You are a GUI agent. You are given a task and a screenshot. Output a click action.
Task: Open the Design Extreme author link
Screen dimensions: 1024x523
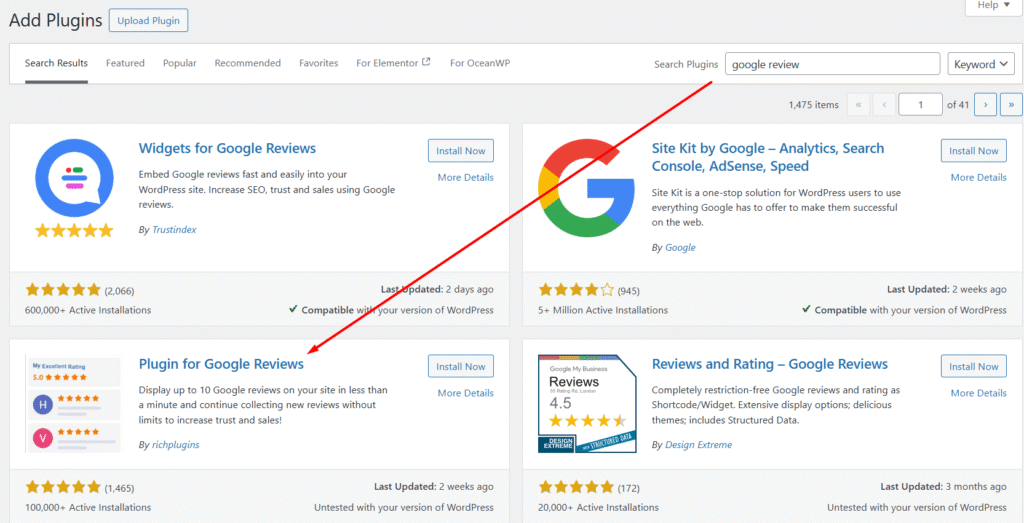pos(698,445)
